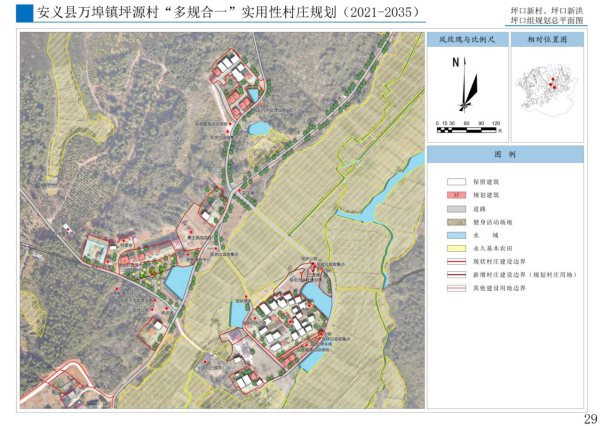The image size is (602, 426).
Task: Click the 道路 gray legend symbol
Action: [455, 209]
